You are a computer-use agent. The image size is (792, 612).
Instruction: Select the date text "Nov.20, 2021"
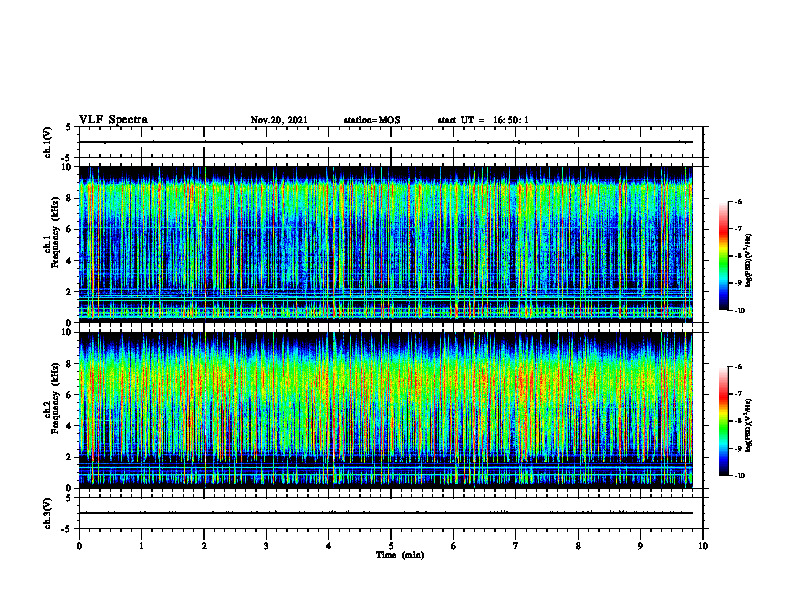(x=279, y=120)
